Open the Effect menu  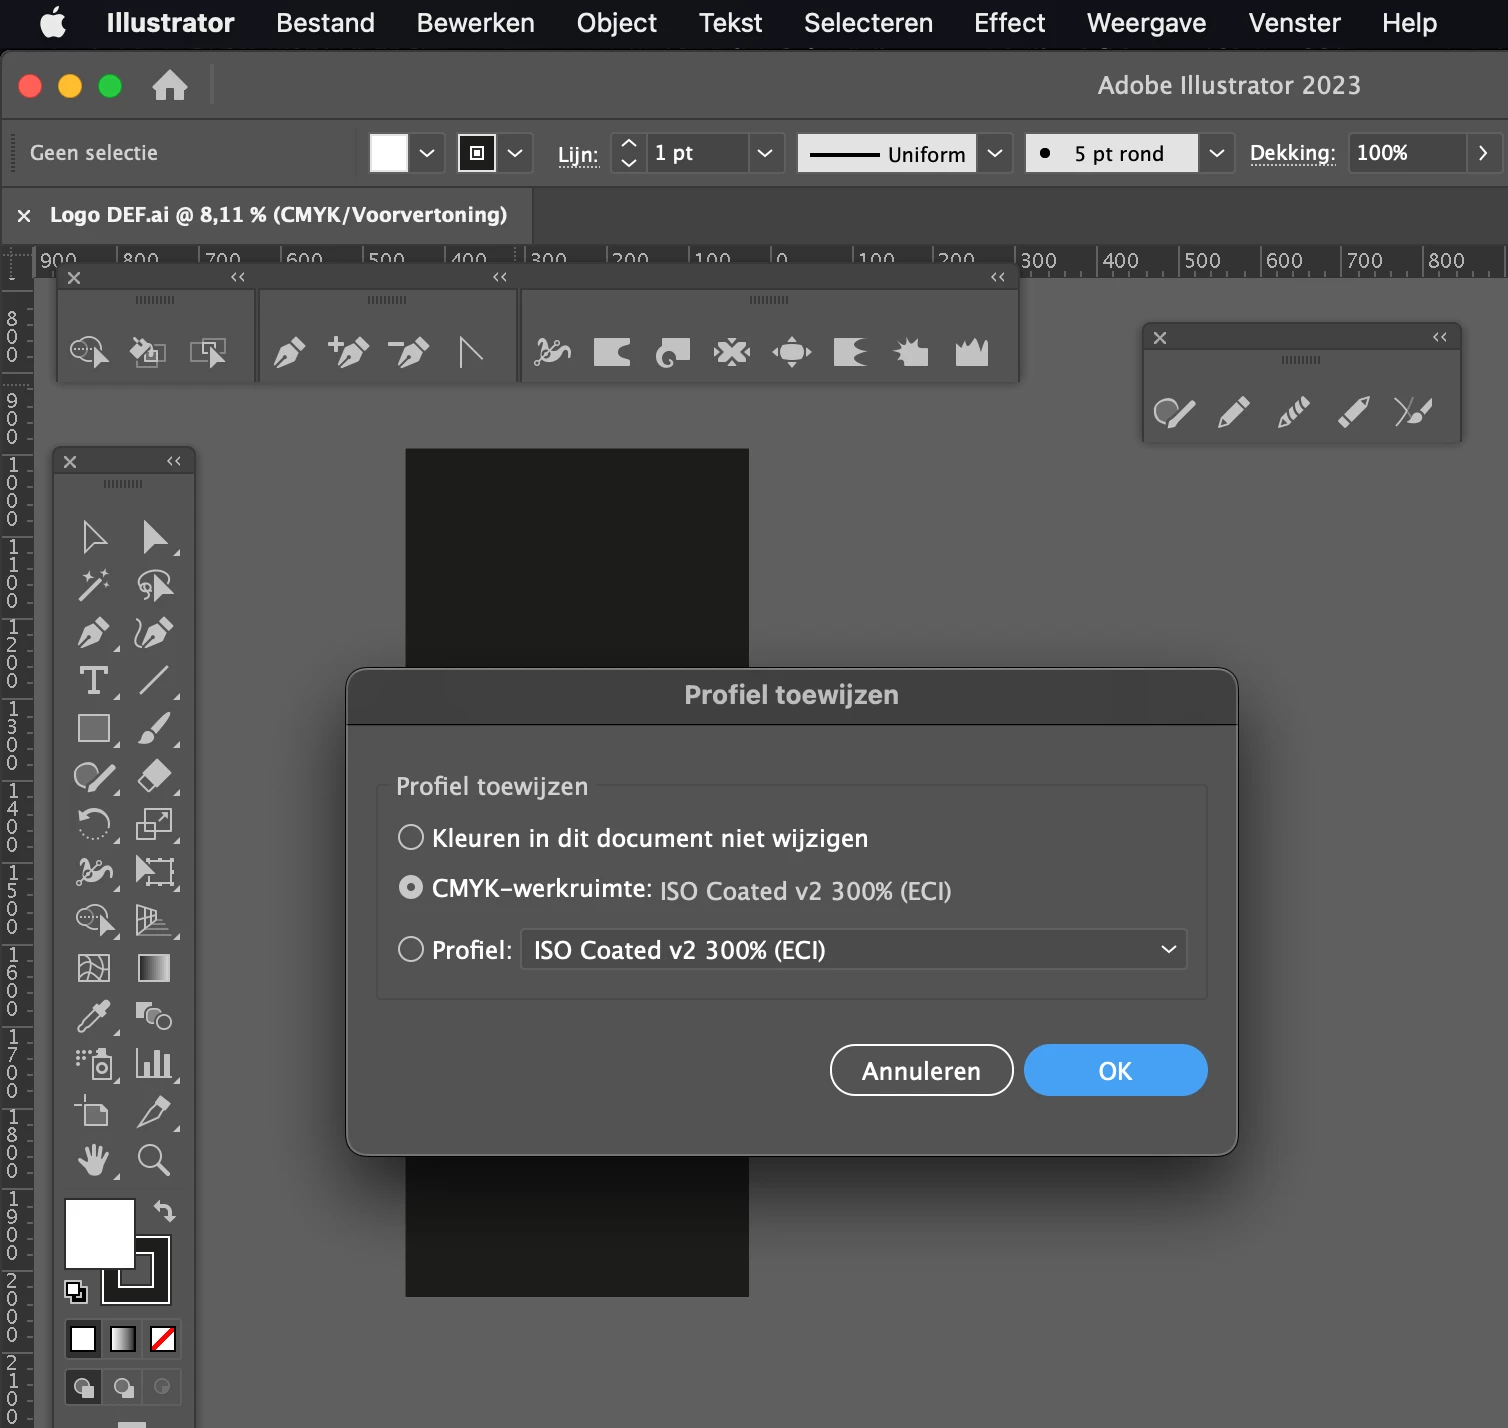click(x=1009, y=23)
